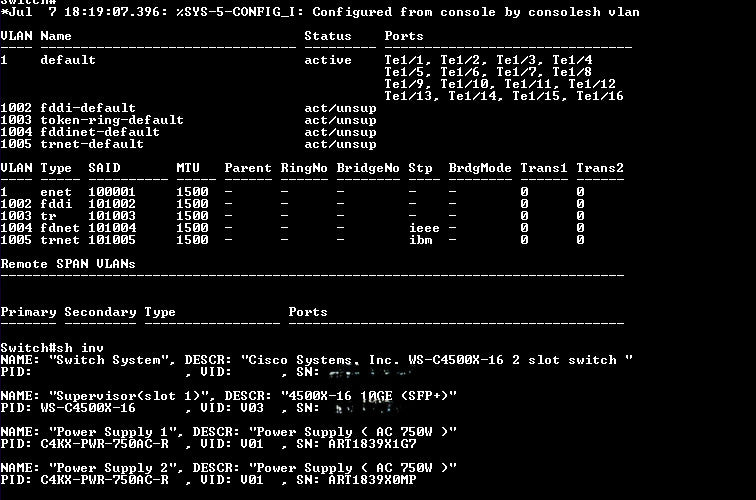756x500 pixels.
Task: Select serial number 'ART1839X1G7'
Action: 372,444
